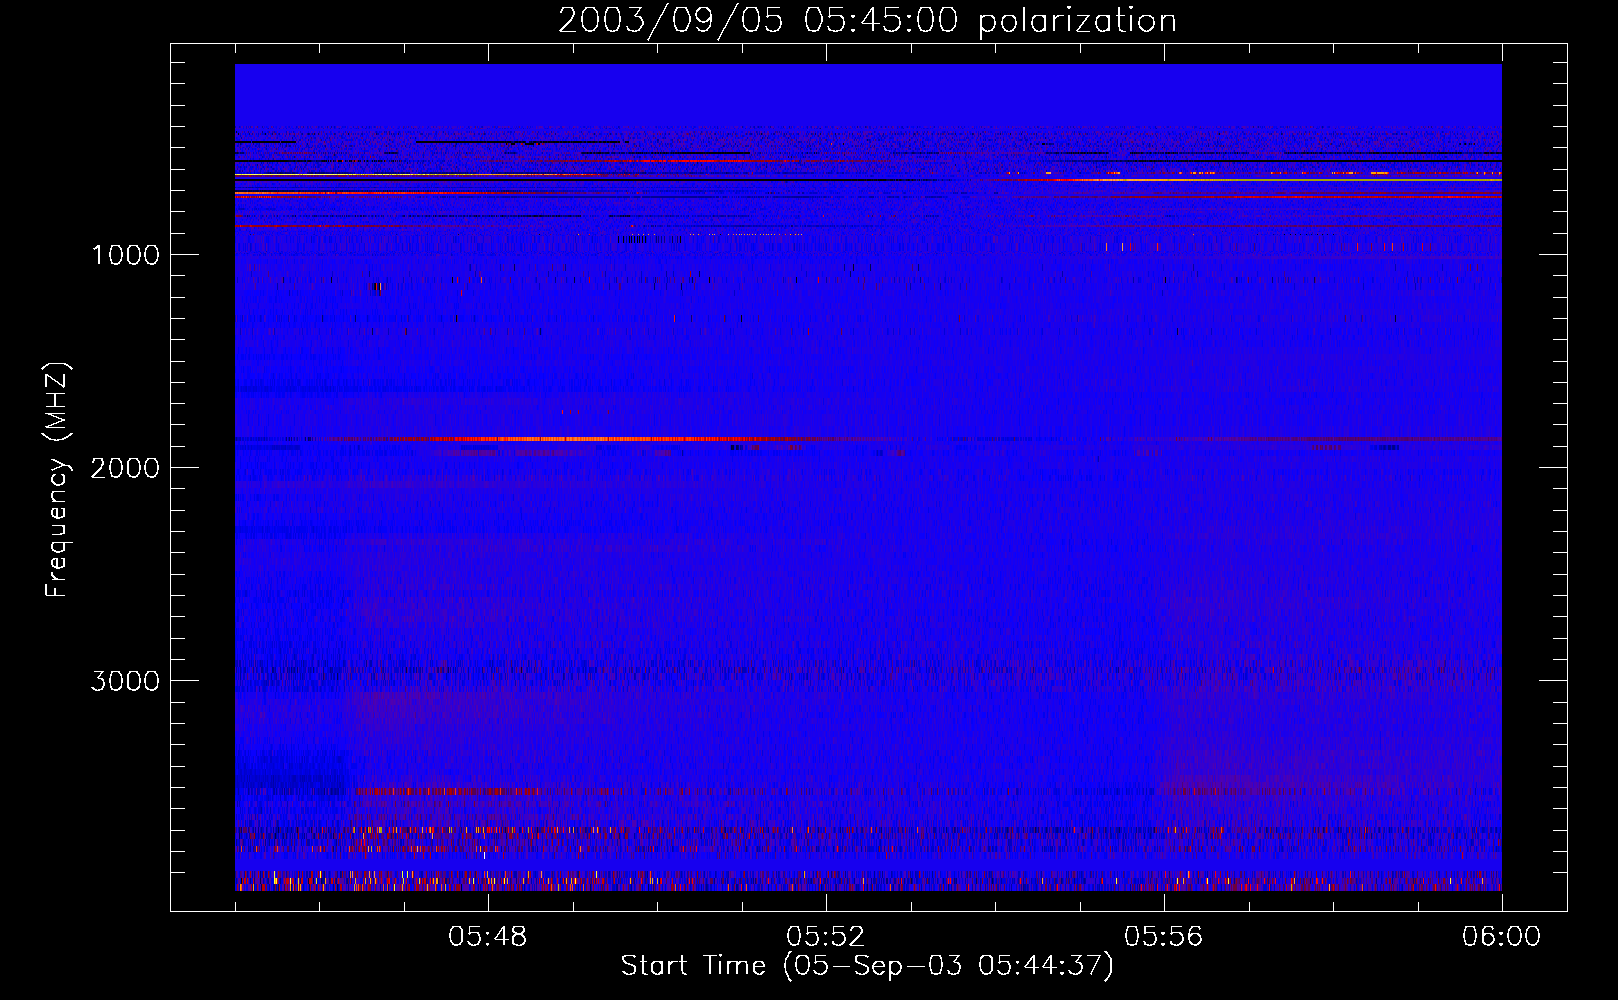This screenshot has height=1000, width=1618.
Task: Click the 05:48 time tick label
Action: click(488, 937)
